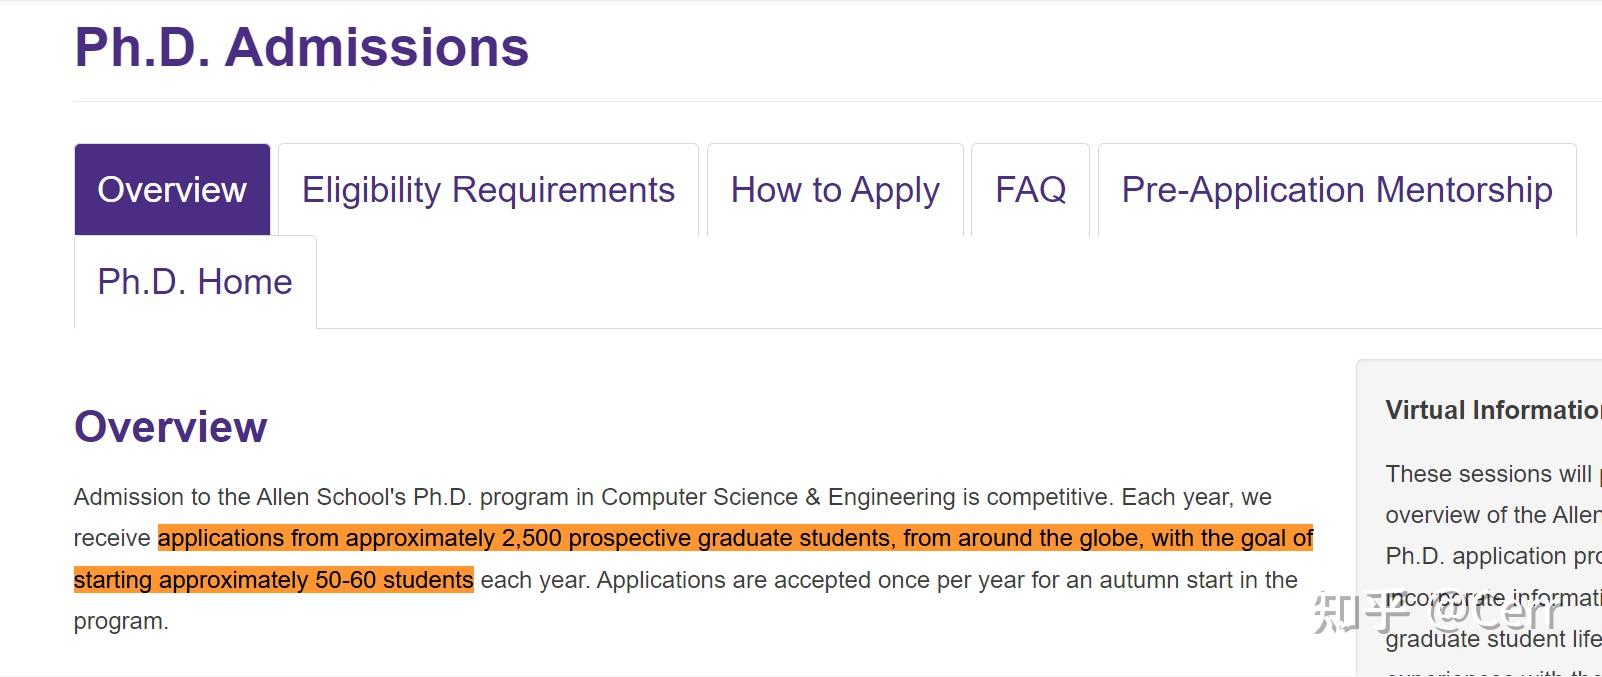Screen dimensions: 1602x677
Task: Click the phrase "from around the globe"
Action: [1022, 538]
